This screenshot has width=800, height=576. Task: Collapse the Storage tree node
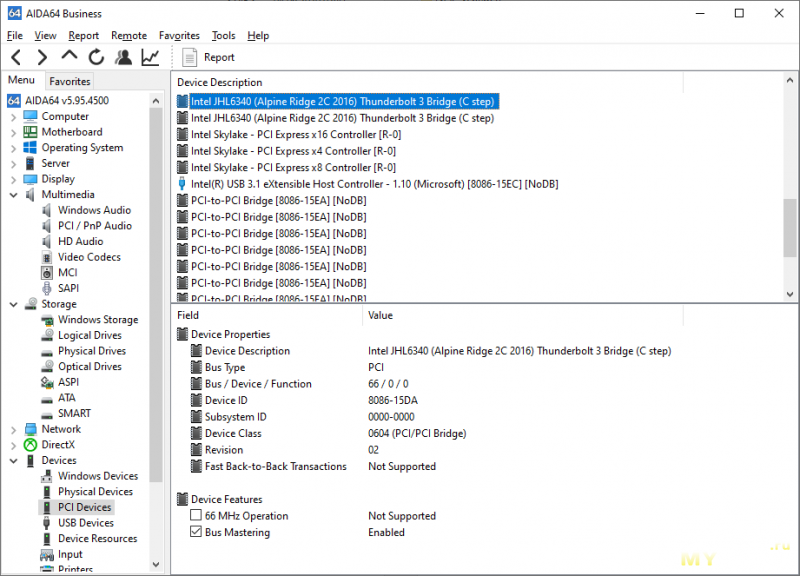14,305
